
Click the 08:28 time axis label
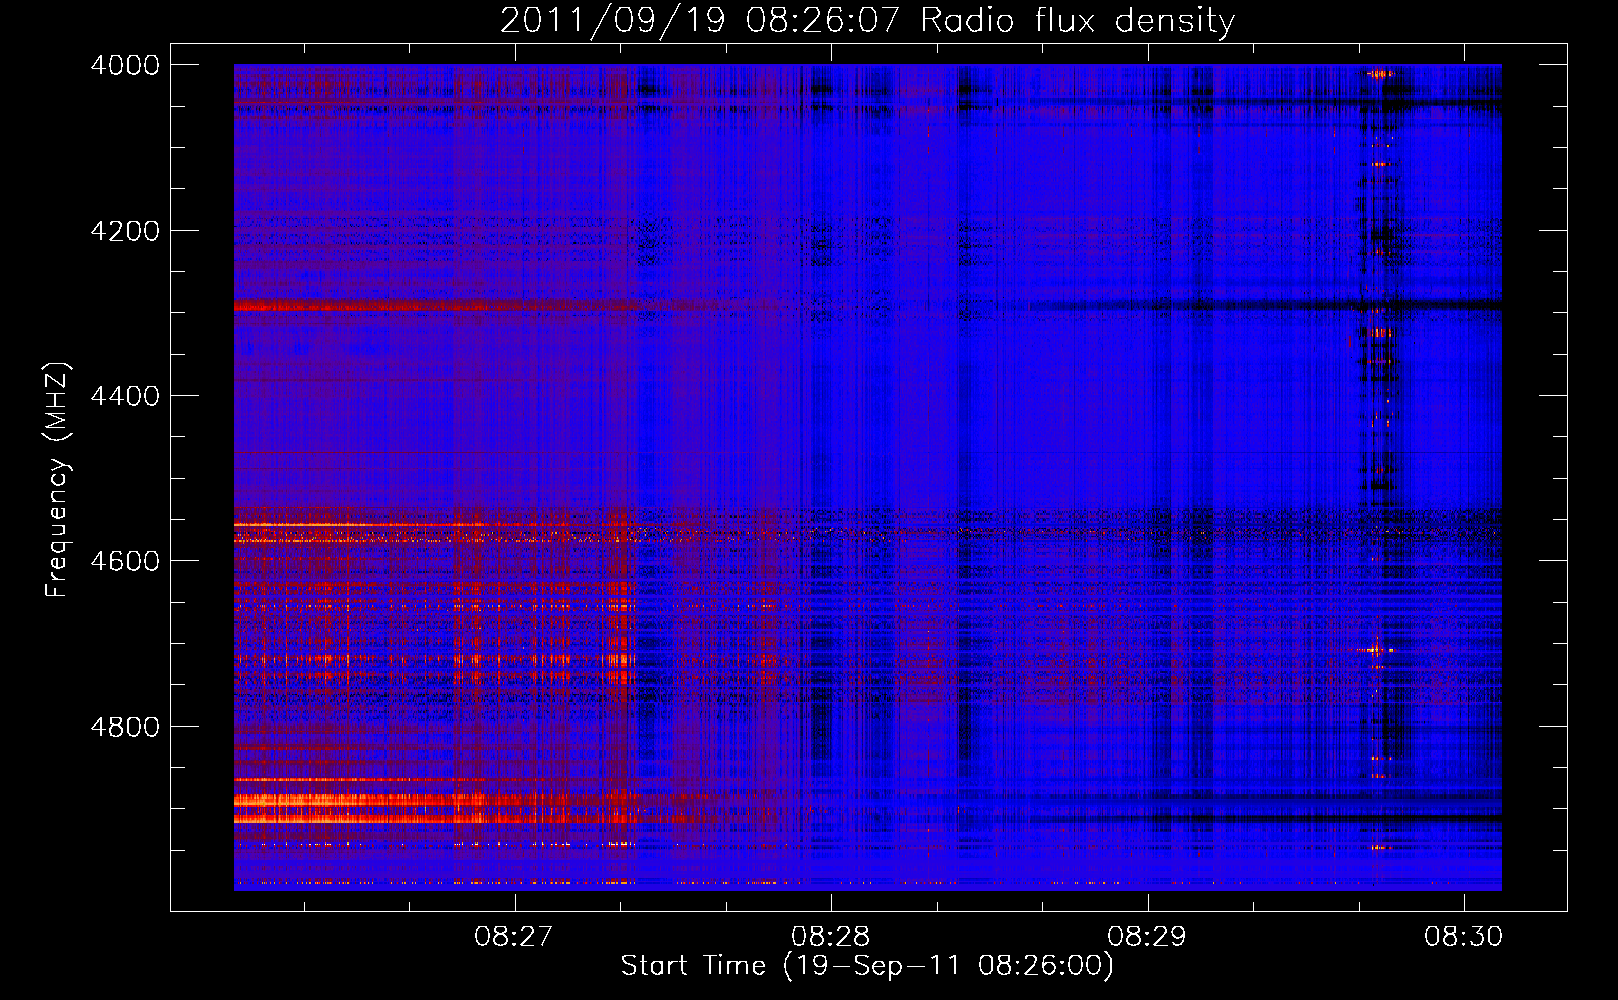pos(831,937)
